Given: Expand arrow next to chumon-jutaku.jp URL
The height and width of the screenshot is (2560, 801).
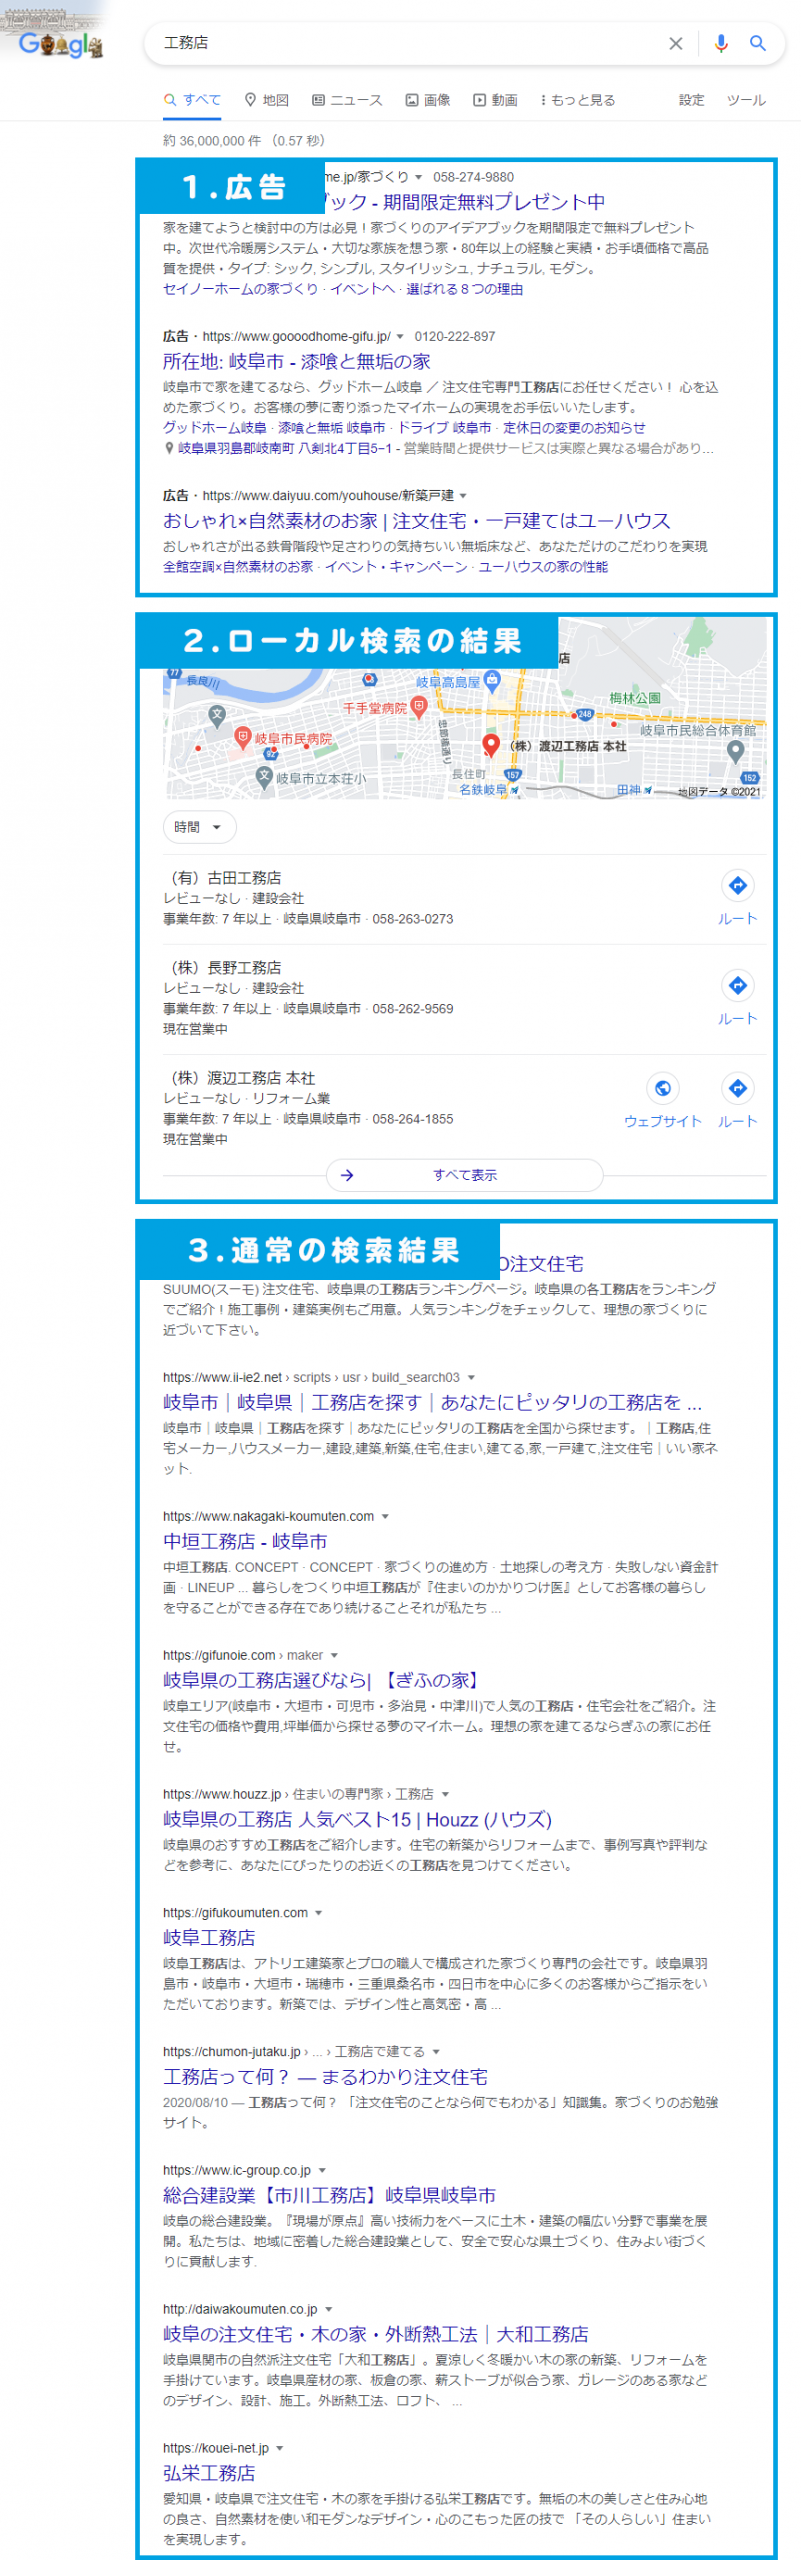Looking at the screenshot, I should [x=436, y=2052].
